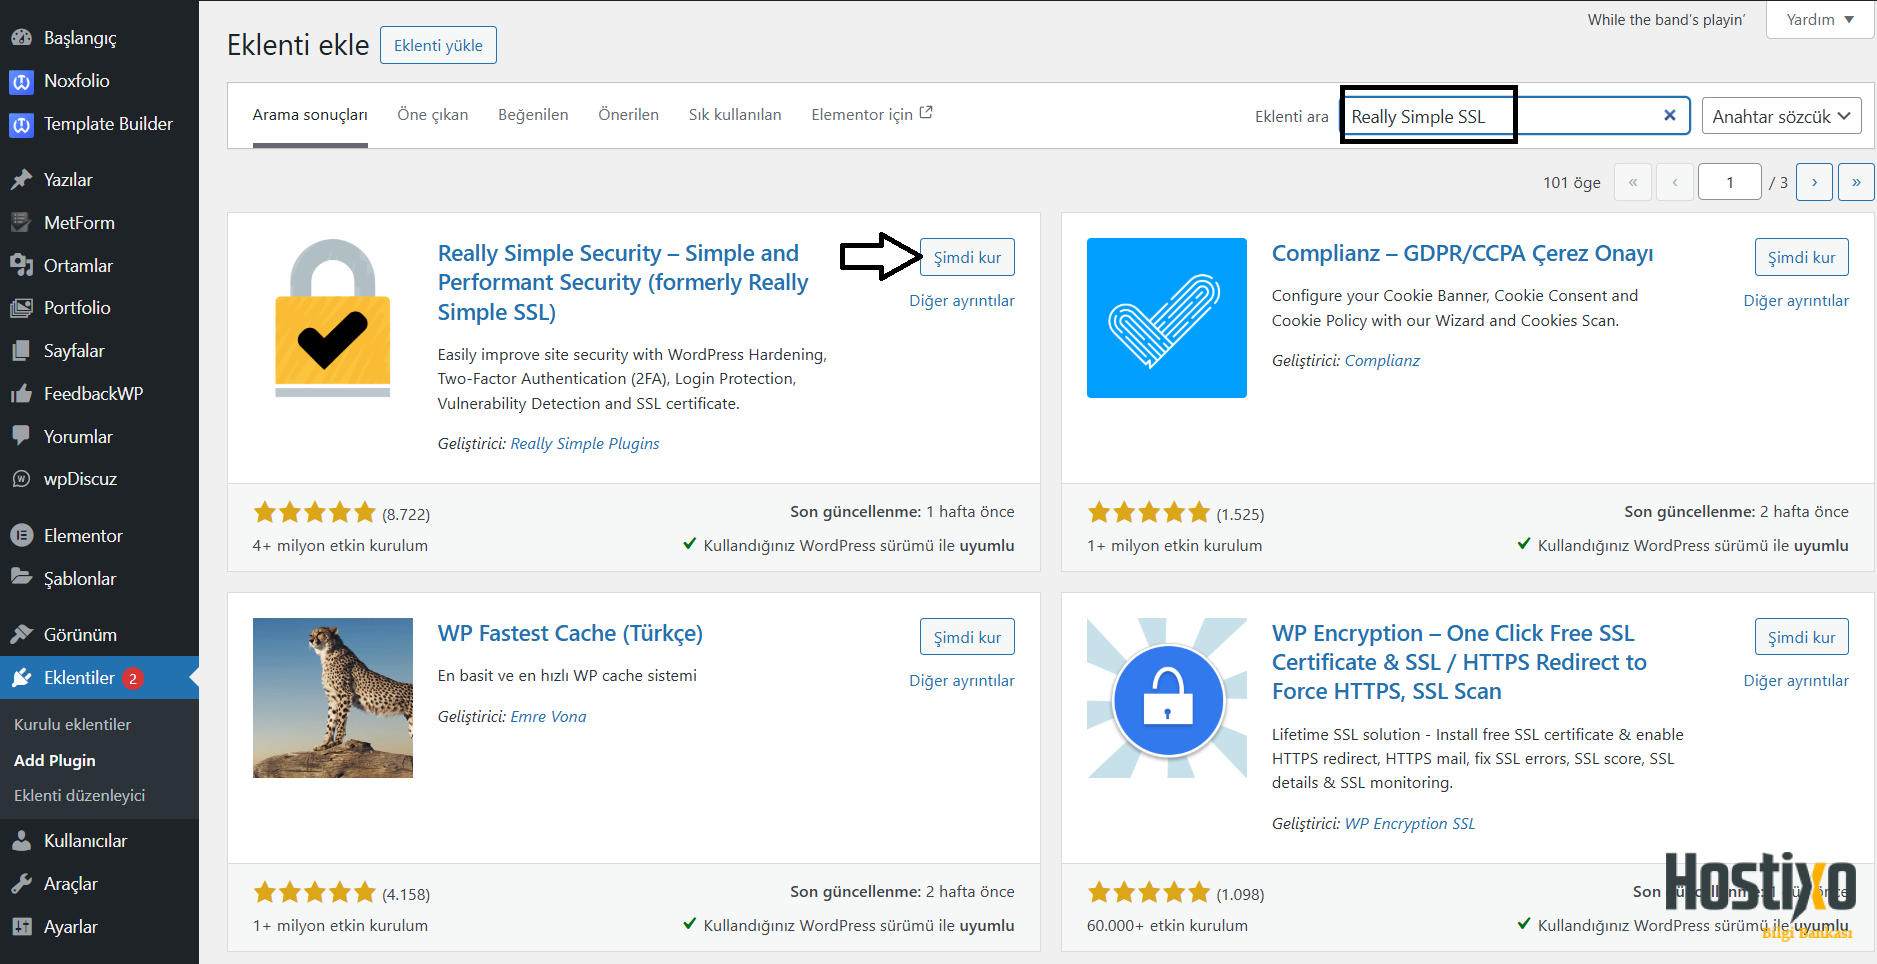Click the Sayfalar pages icon
This screenshot has width=1877, height=964.
(21, 351)
